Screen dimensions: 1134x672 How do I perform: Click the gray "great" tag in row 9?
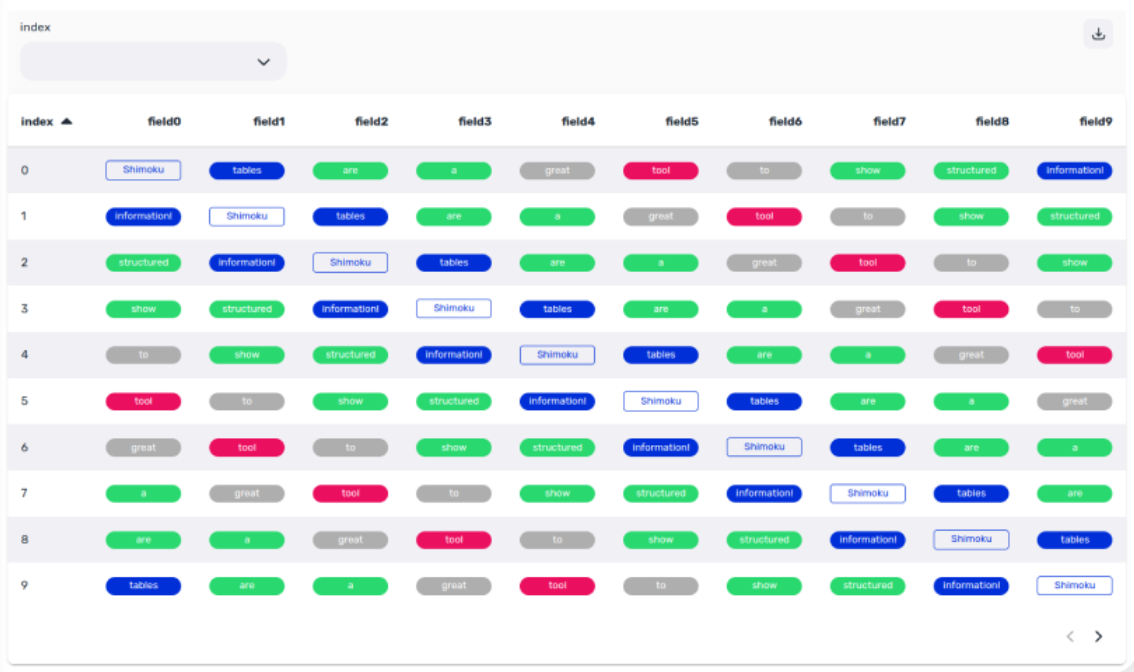(453, 585)
